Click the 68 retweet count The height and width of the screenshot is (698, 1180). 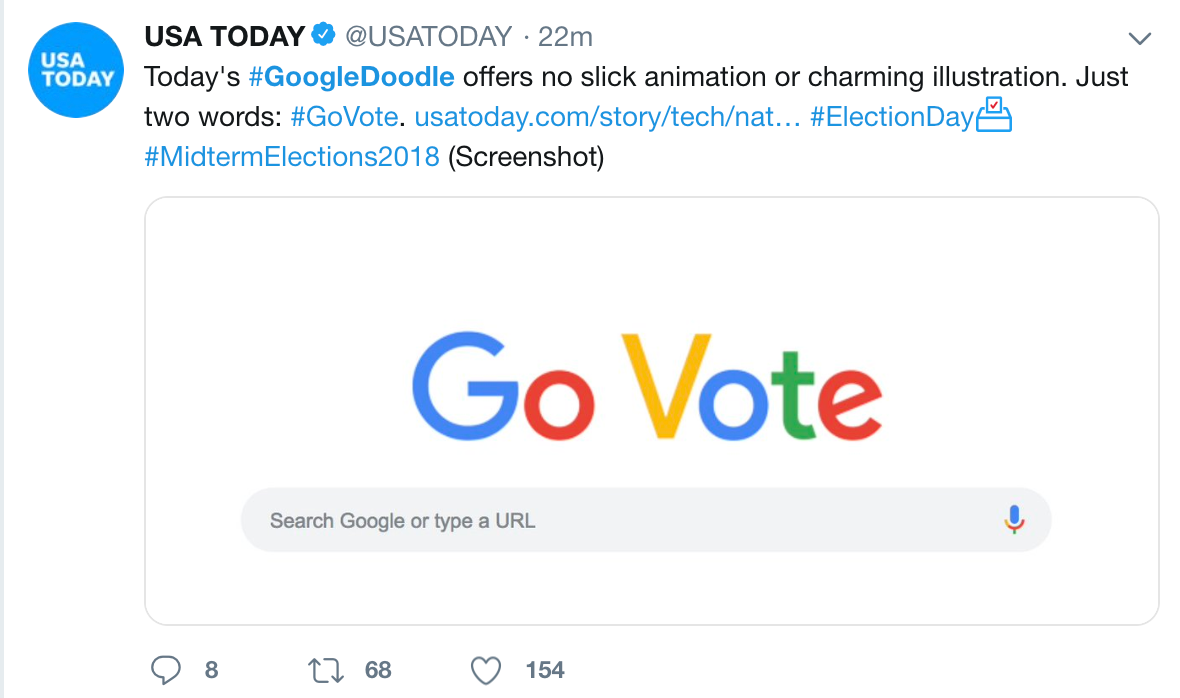tap(378, 670)
